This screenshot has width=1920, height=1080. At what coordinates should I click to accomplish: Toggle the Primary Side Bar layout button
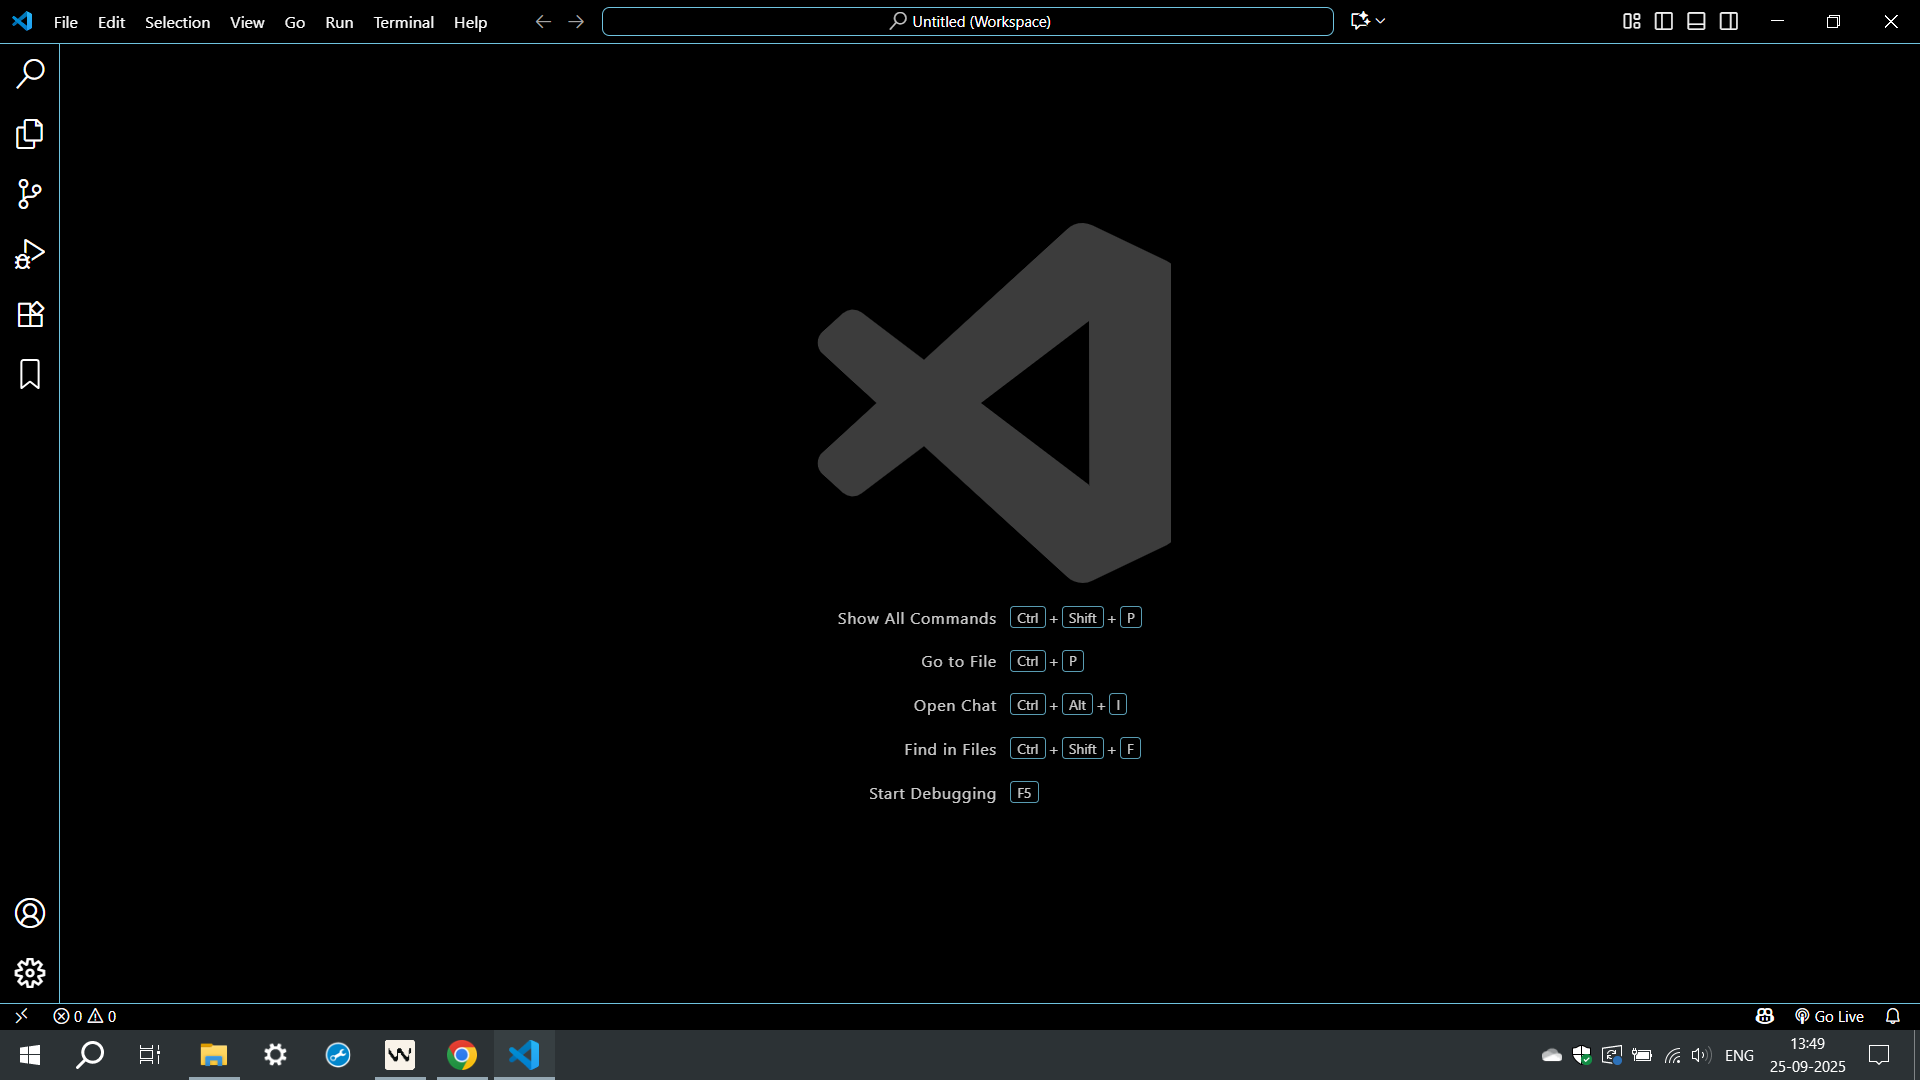point(1664,21)
